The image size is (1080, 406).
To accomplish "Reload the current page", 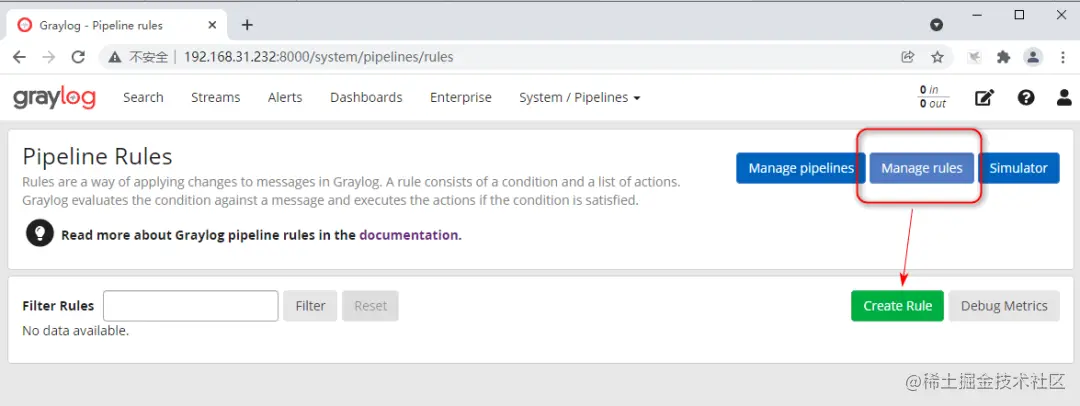I will coord(78,57).
